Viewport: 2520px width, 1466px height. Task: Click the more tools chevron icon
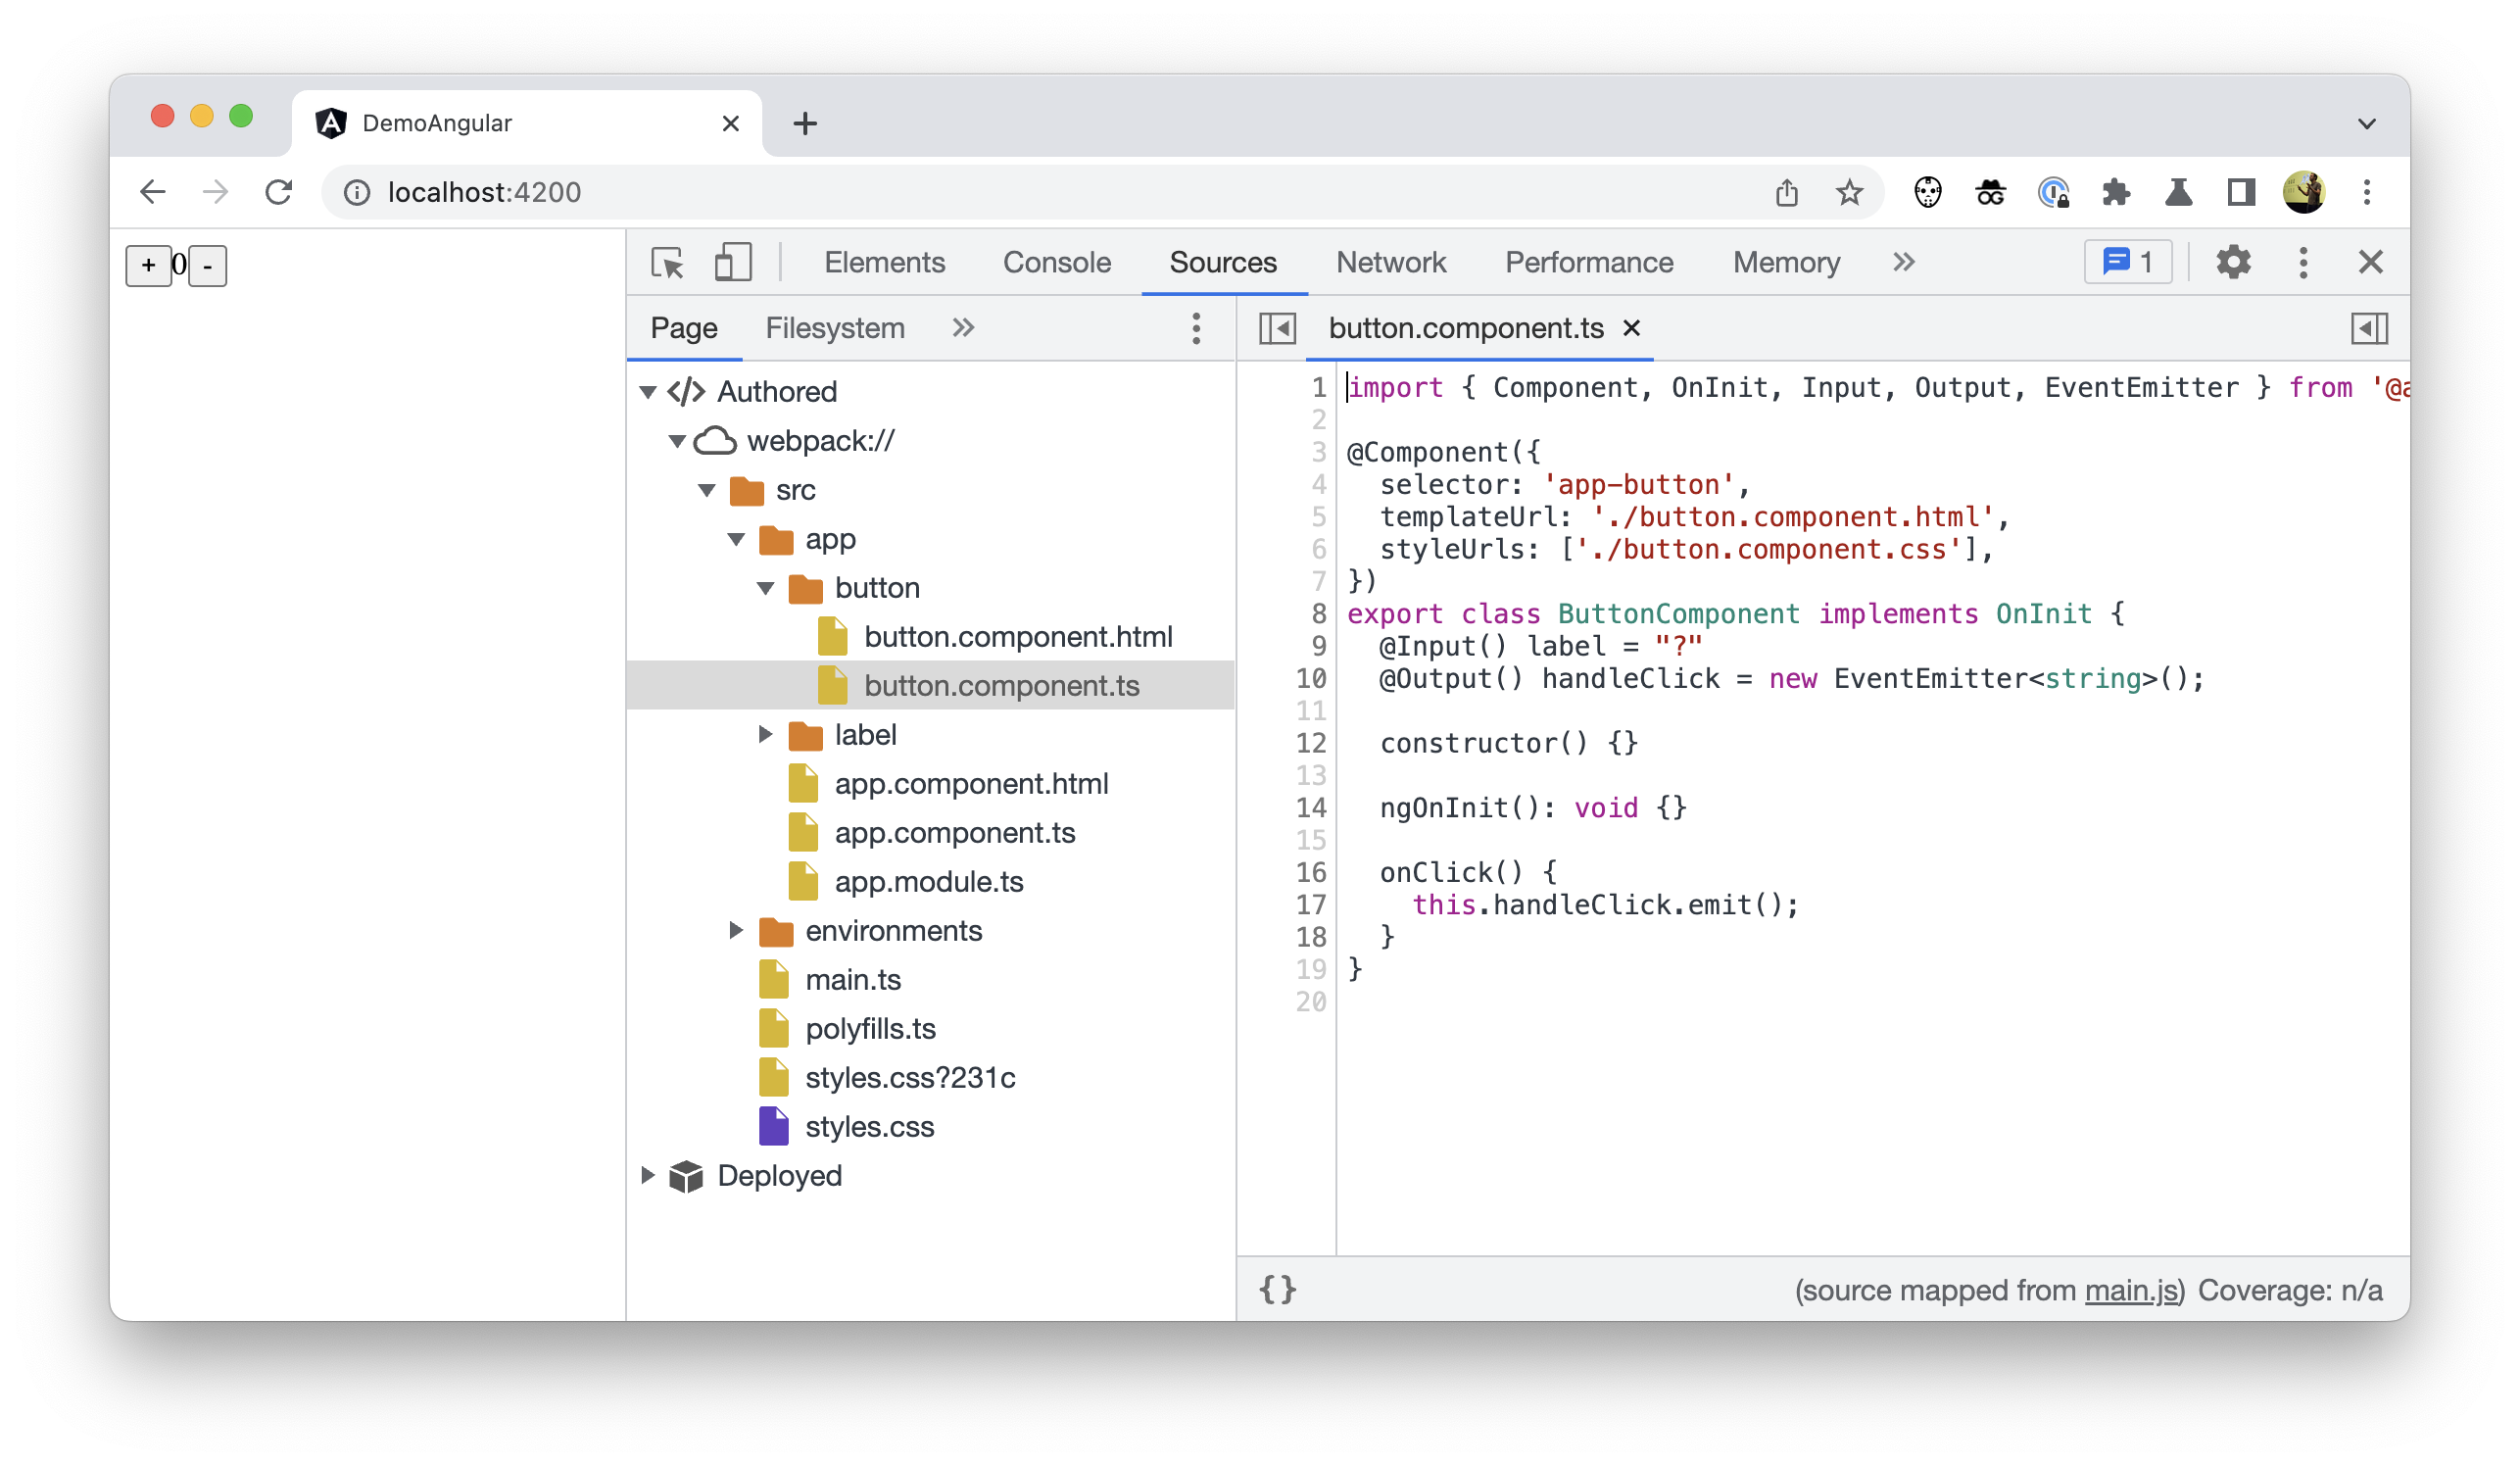[1903, 260]
